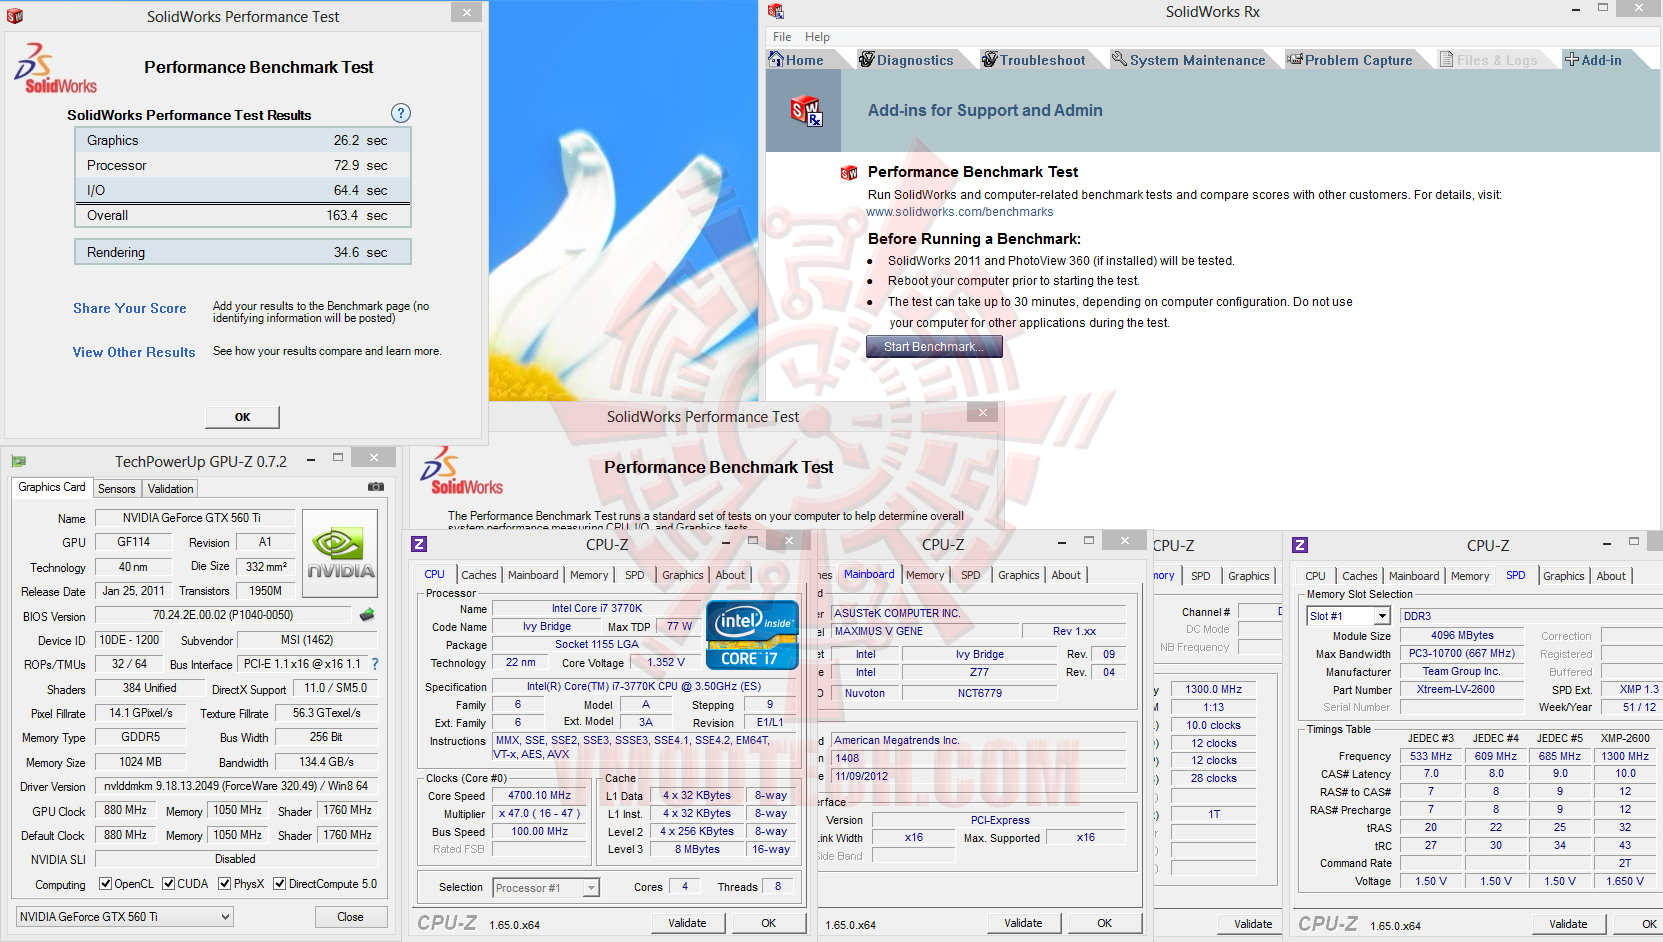The height and width of the screenshot is (942, 1663).
Task: Click the Close button in GPU-Z
Action: coord(350,917)
